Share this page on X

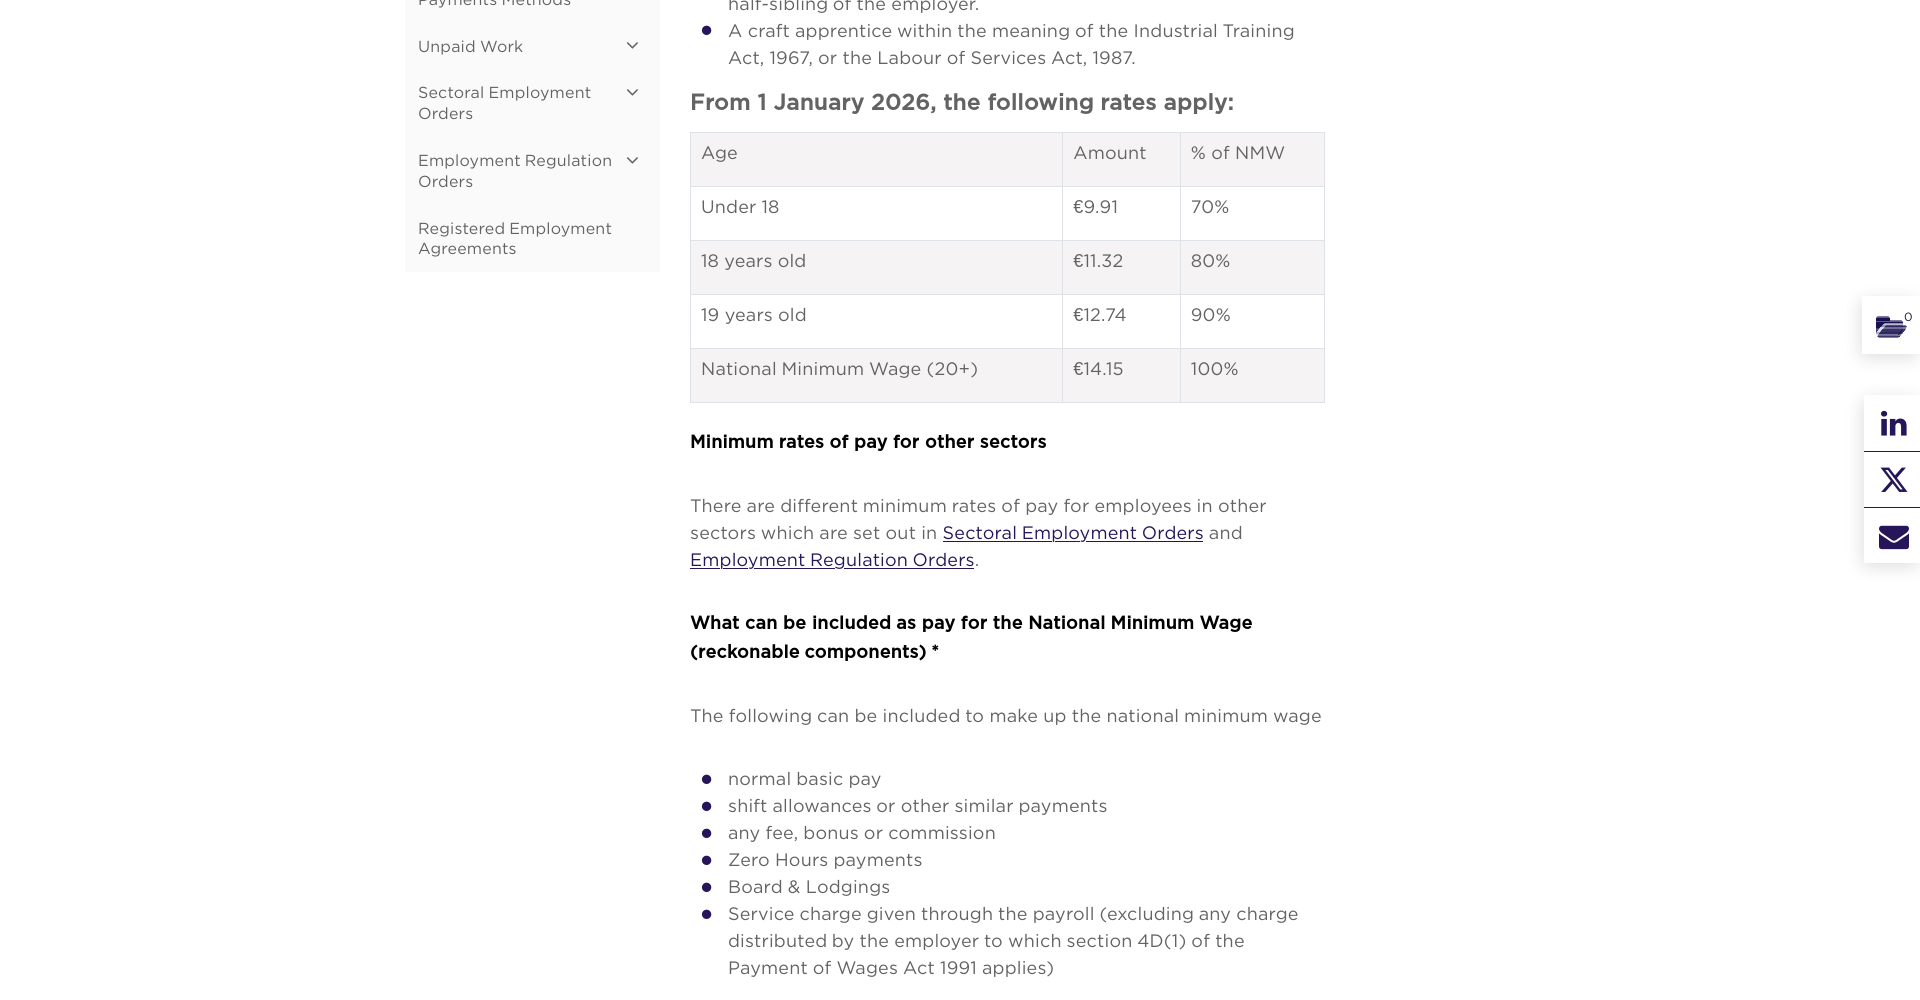[1893, 480]
